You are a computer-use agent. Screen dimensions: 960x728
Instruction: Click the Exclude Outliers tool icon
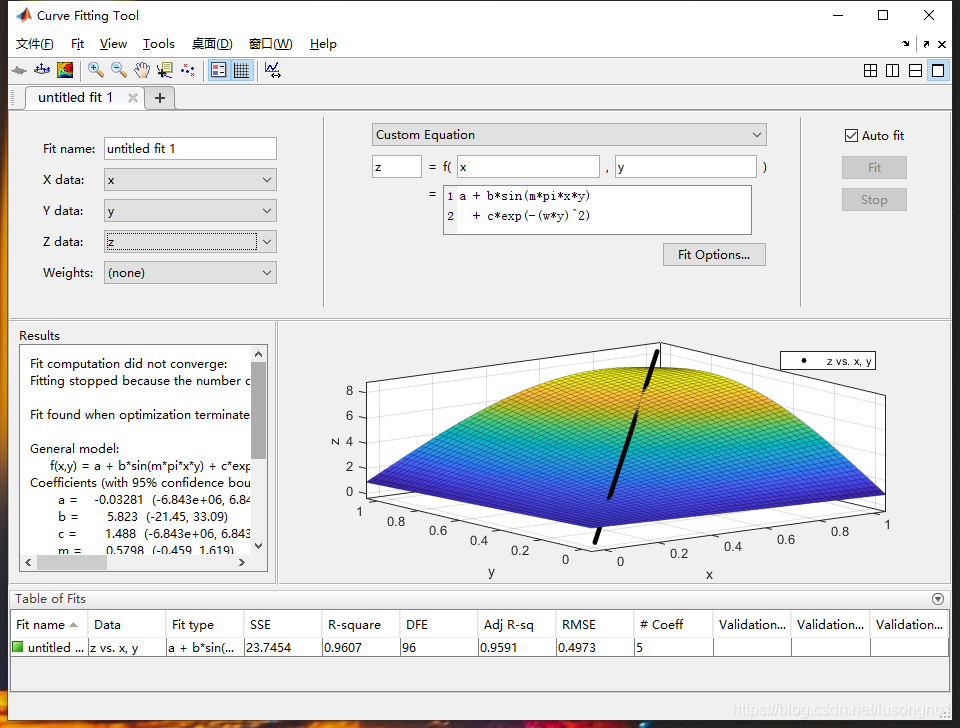tap(187, 70)
